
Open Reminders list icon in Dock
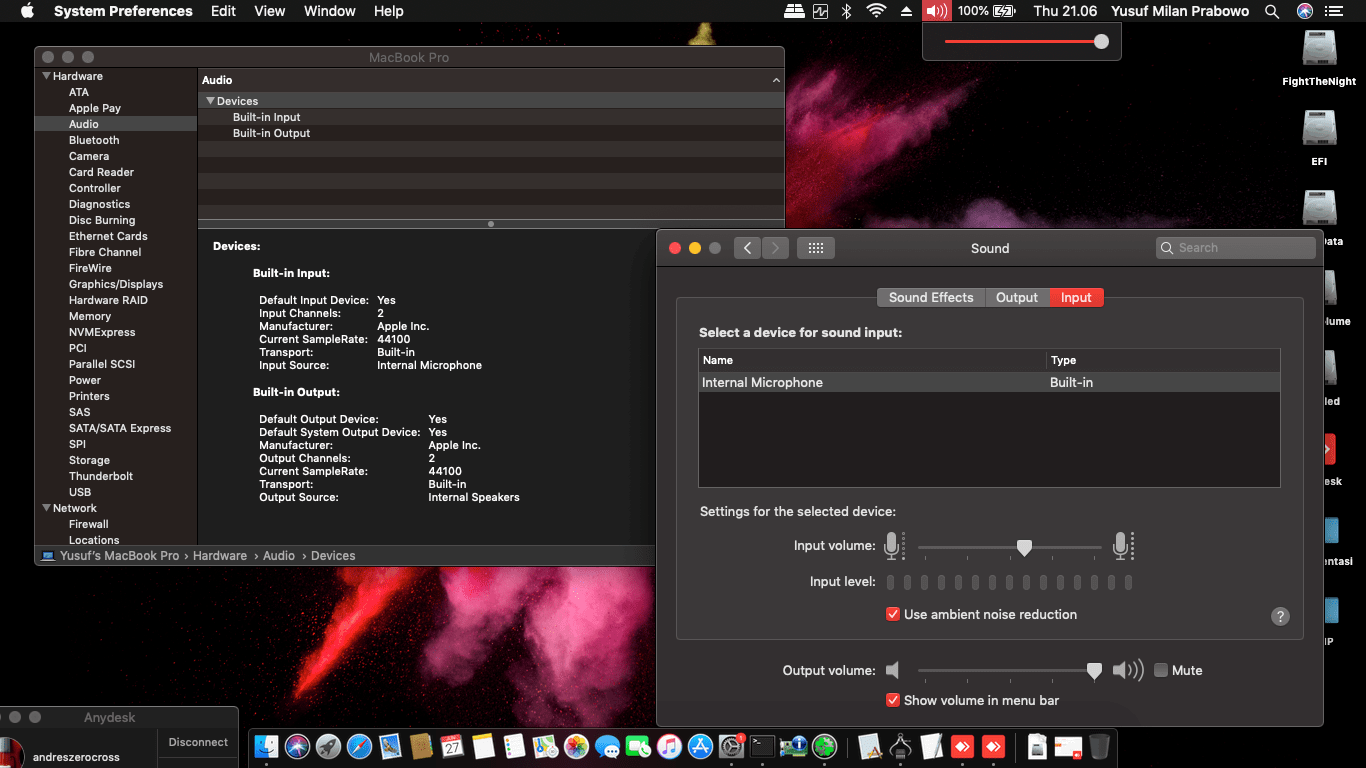point(514,746)
